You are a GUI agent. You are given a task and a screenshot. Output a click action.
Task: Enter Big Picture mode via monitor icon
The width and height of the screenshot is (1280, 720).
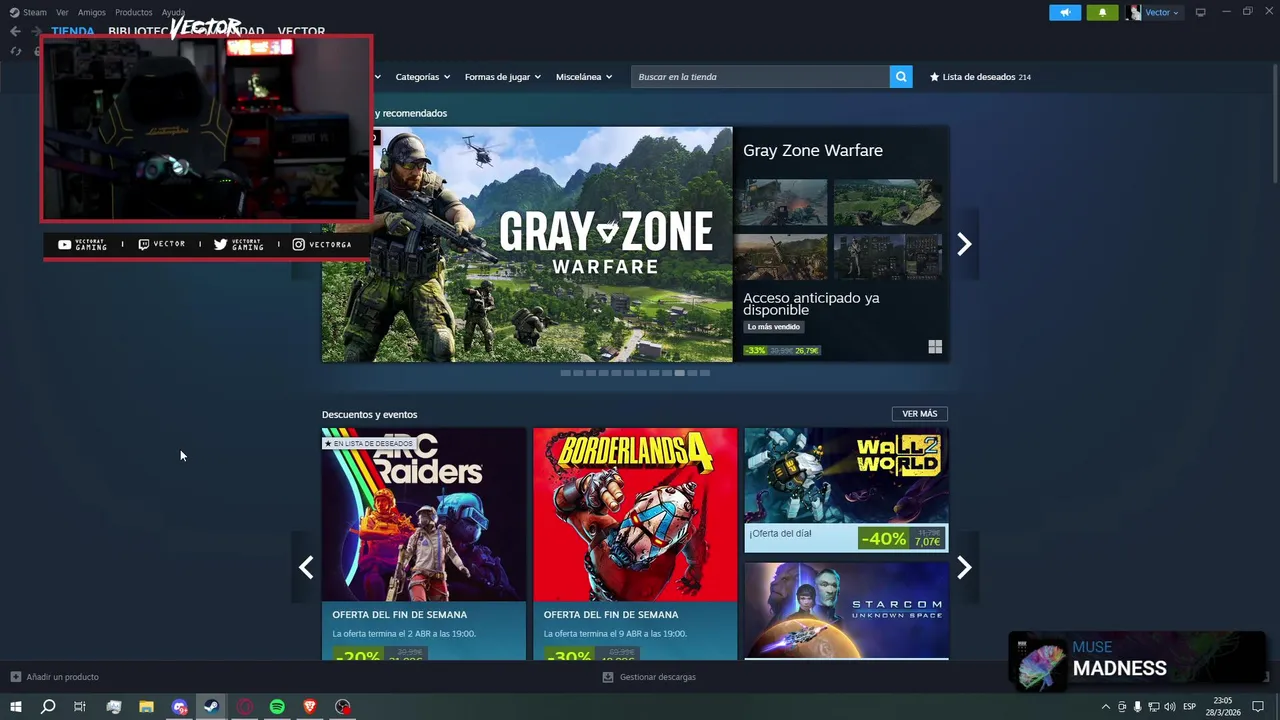coord(1200,12)
